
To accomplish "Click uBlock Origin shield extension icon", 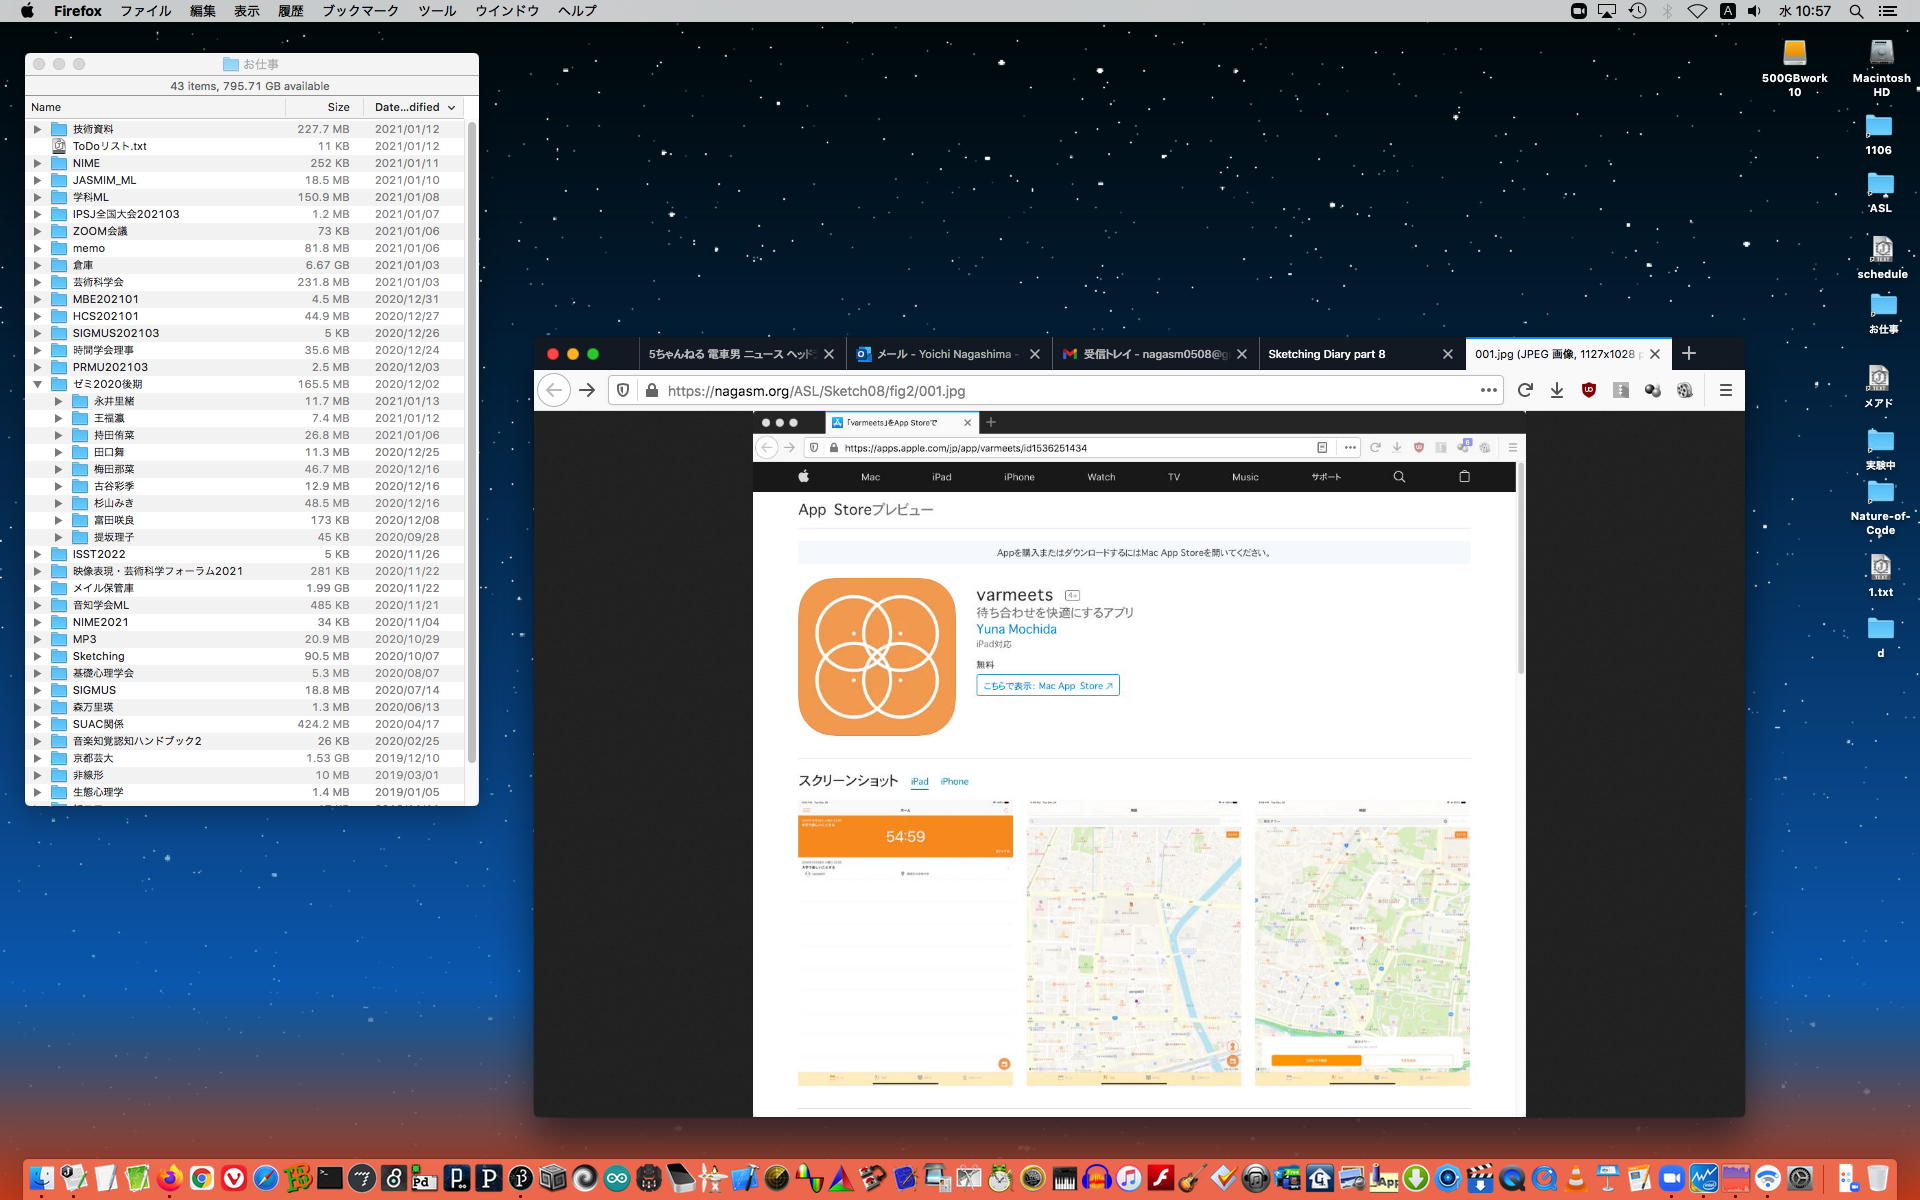I will pos(1588,391).
